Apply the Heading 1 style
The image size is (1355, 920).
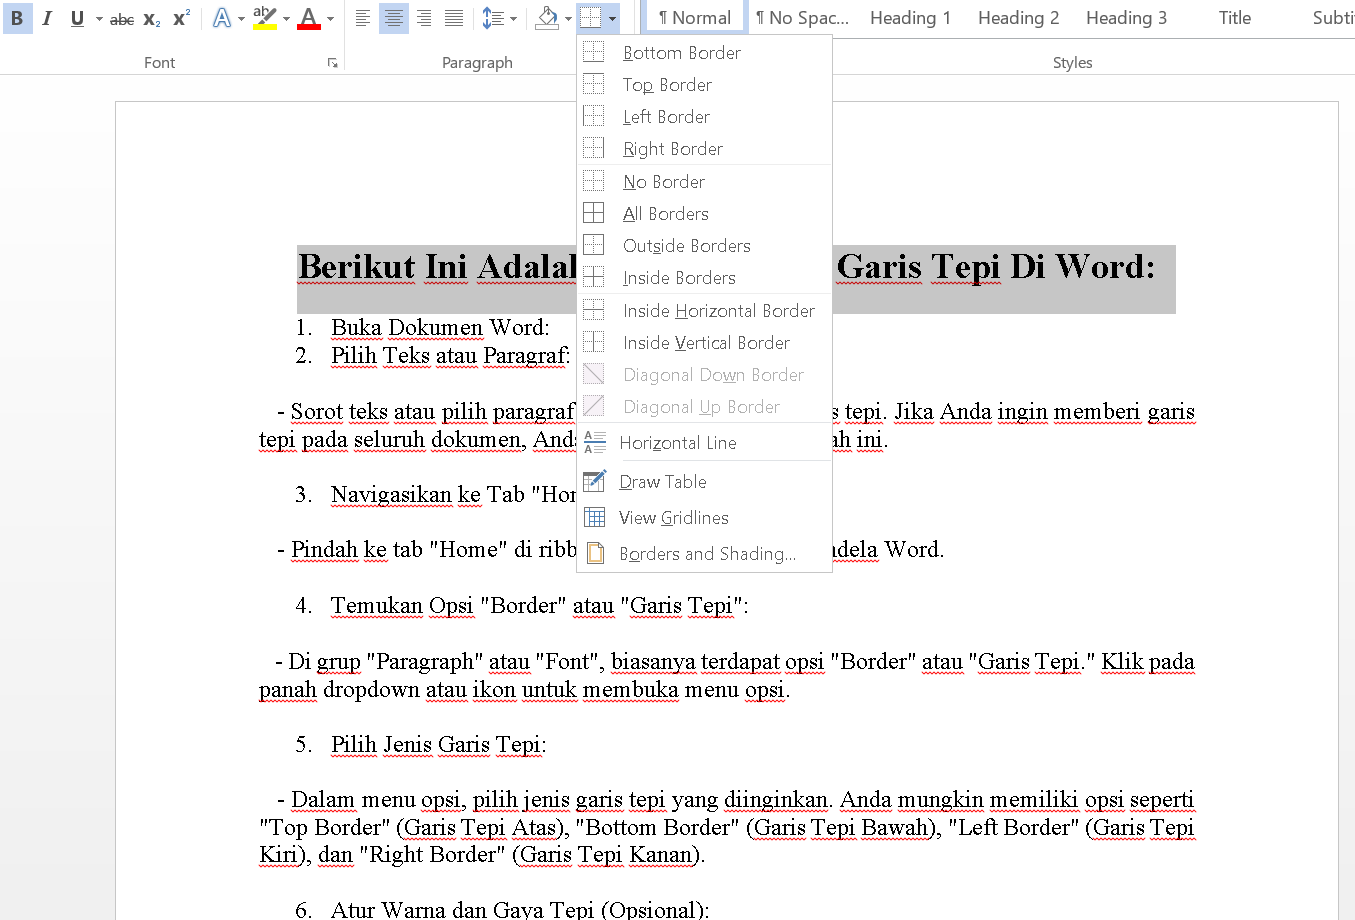point(910,18)
